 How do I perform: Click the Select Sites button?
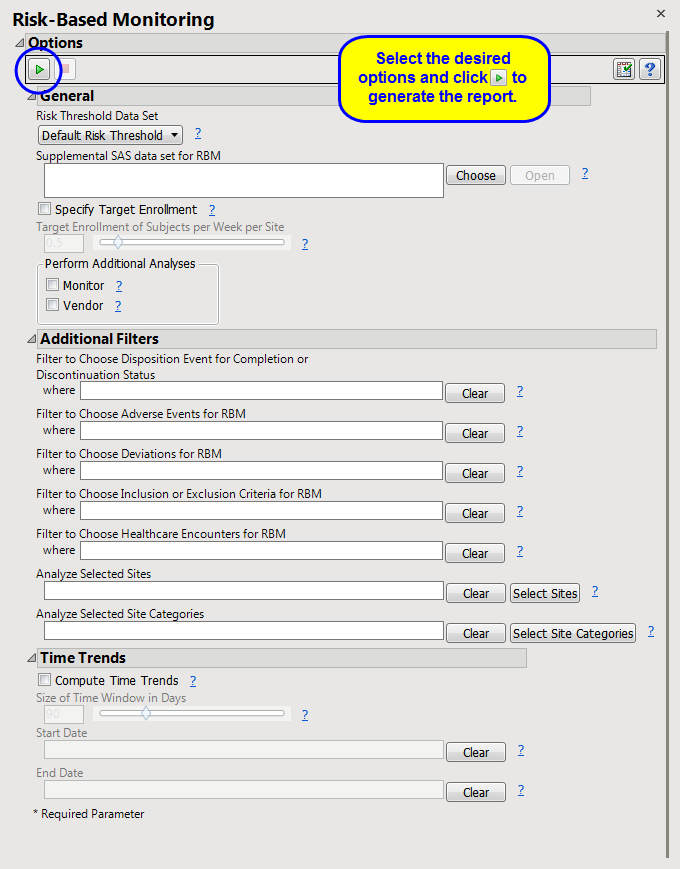(545, 593)
